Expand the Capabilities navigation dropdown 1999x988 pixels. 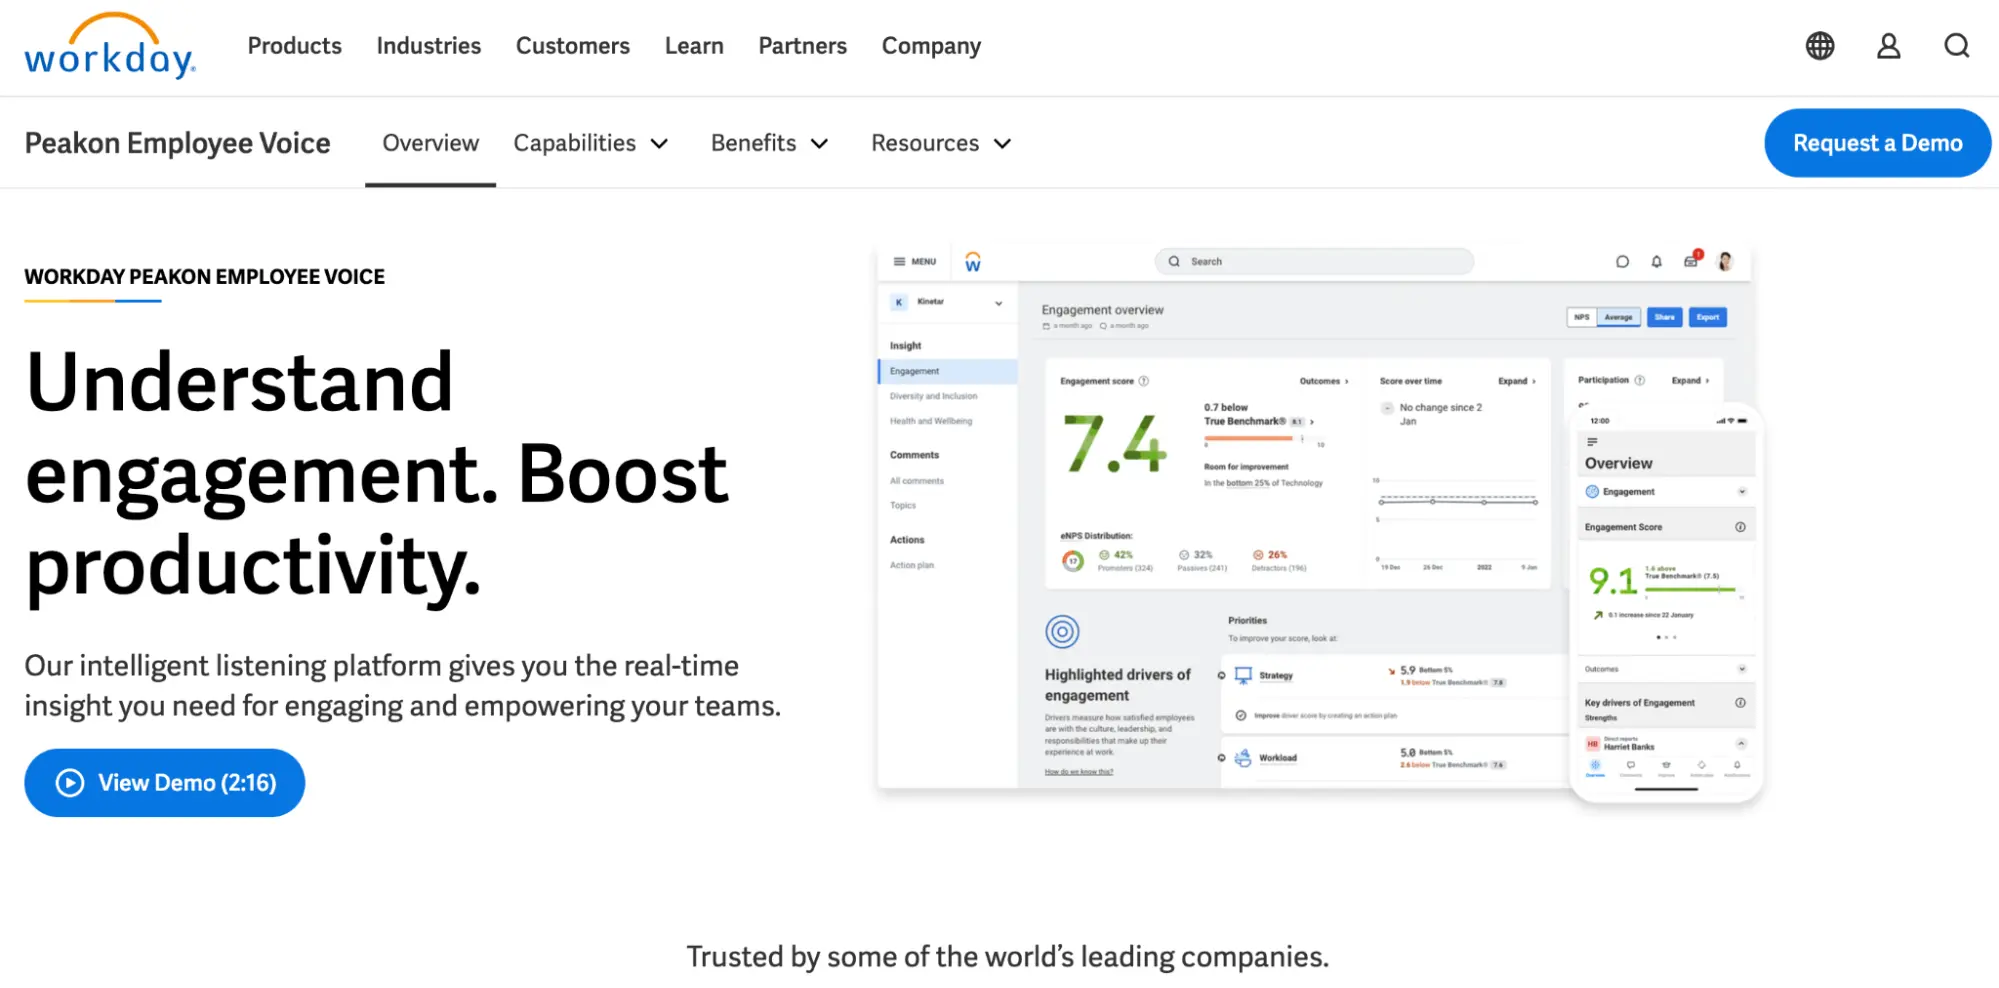(x=590, y=143)
